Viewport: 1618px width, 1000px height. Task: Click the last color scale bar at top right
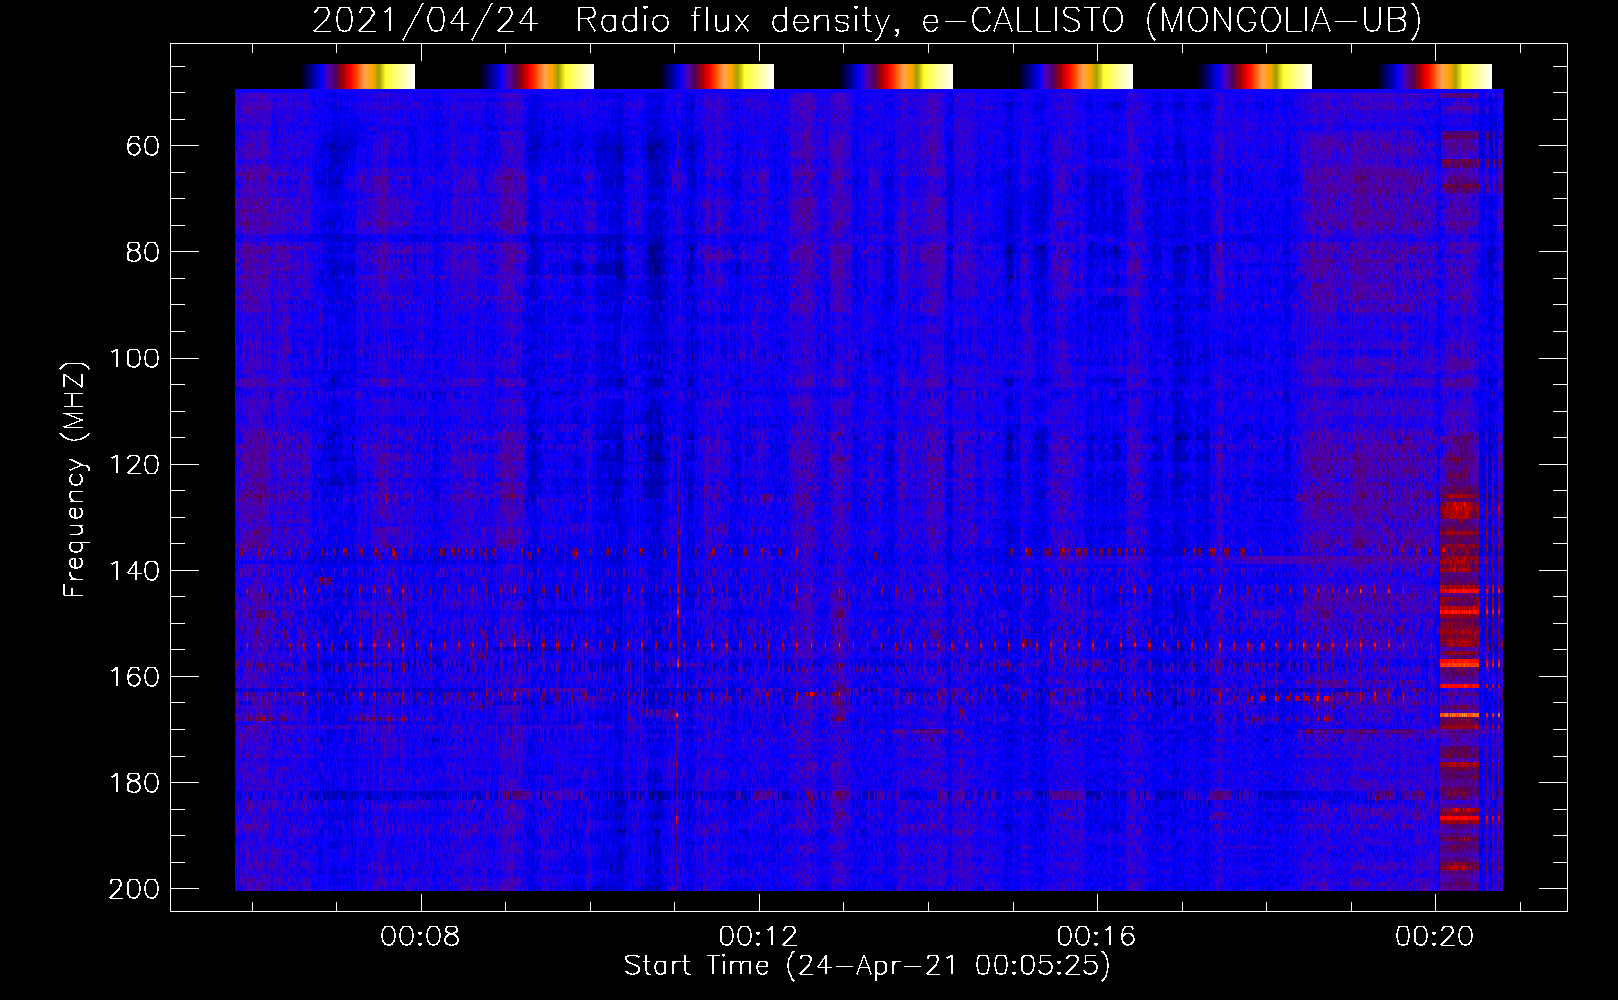click(x=1436, y=76)
